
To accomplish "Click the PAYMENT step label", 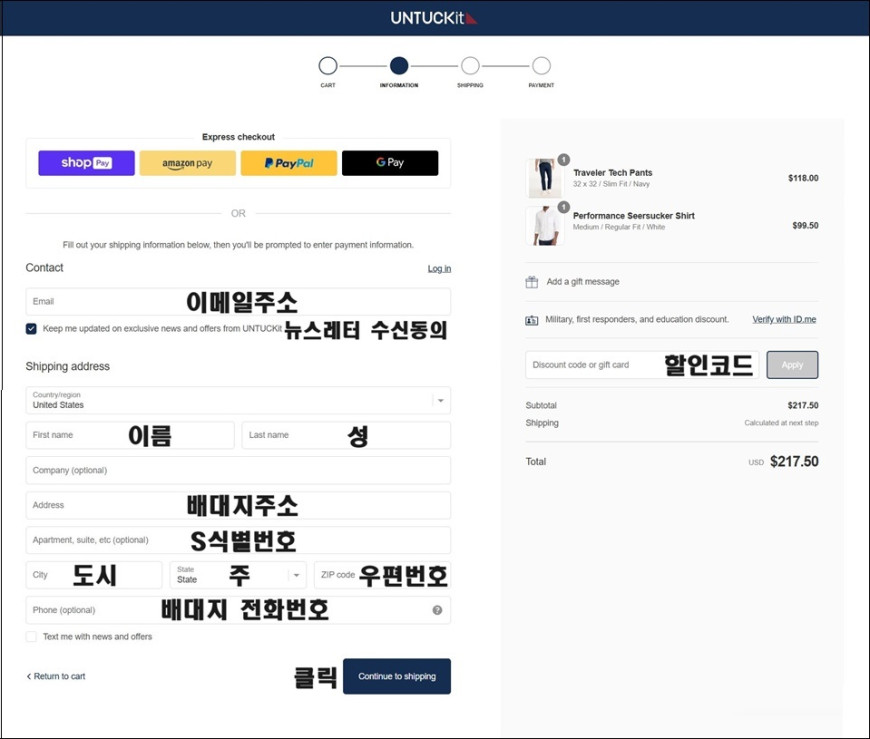I will click(541, 85).
